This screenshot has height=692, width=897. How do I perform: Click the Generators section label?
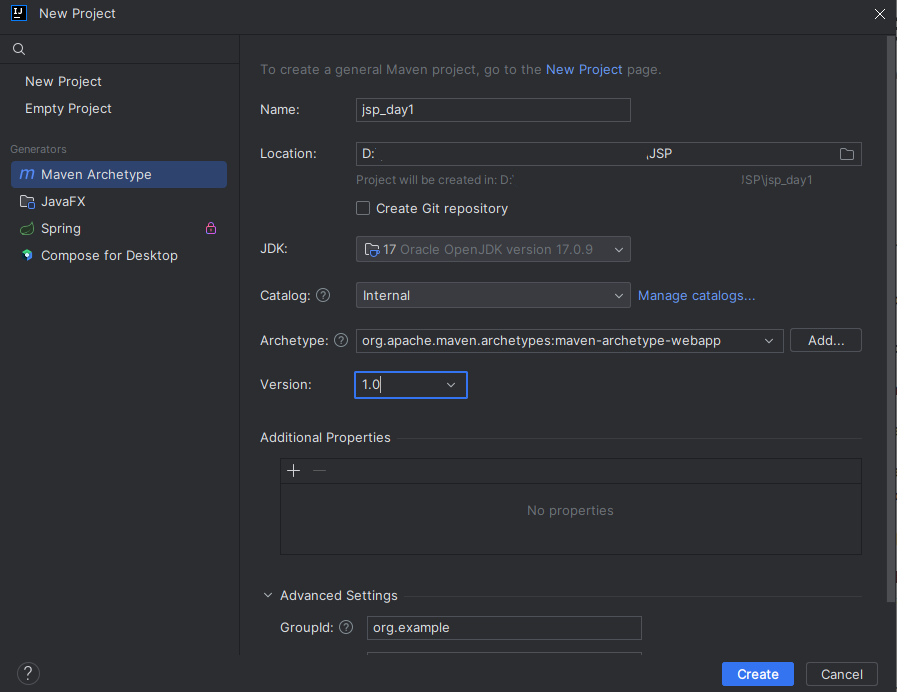click(38, 149)
